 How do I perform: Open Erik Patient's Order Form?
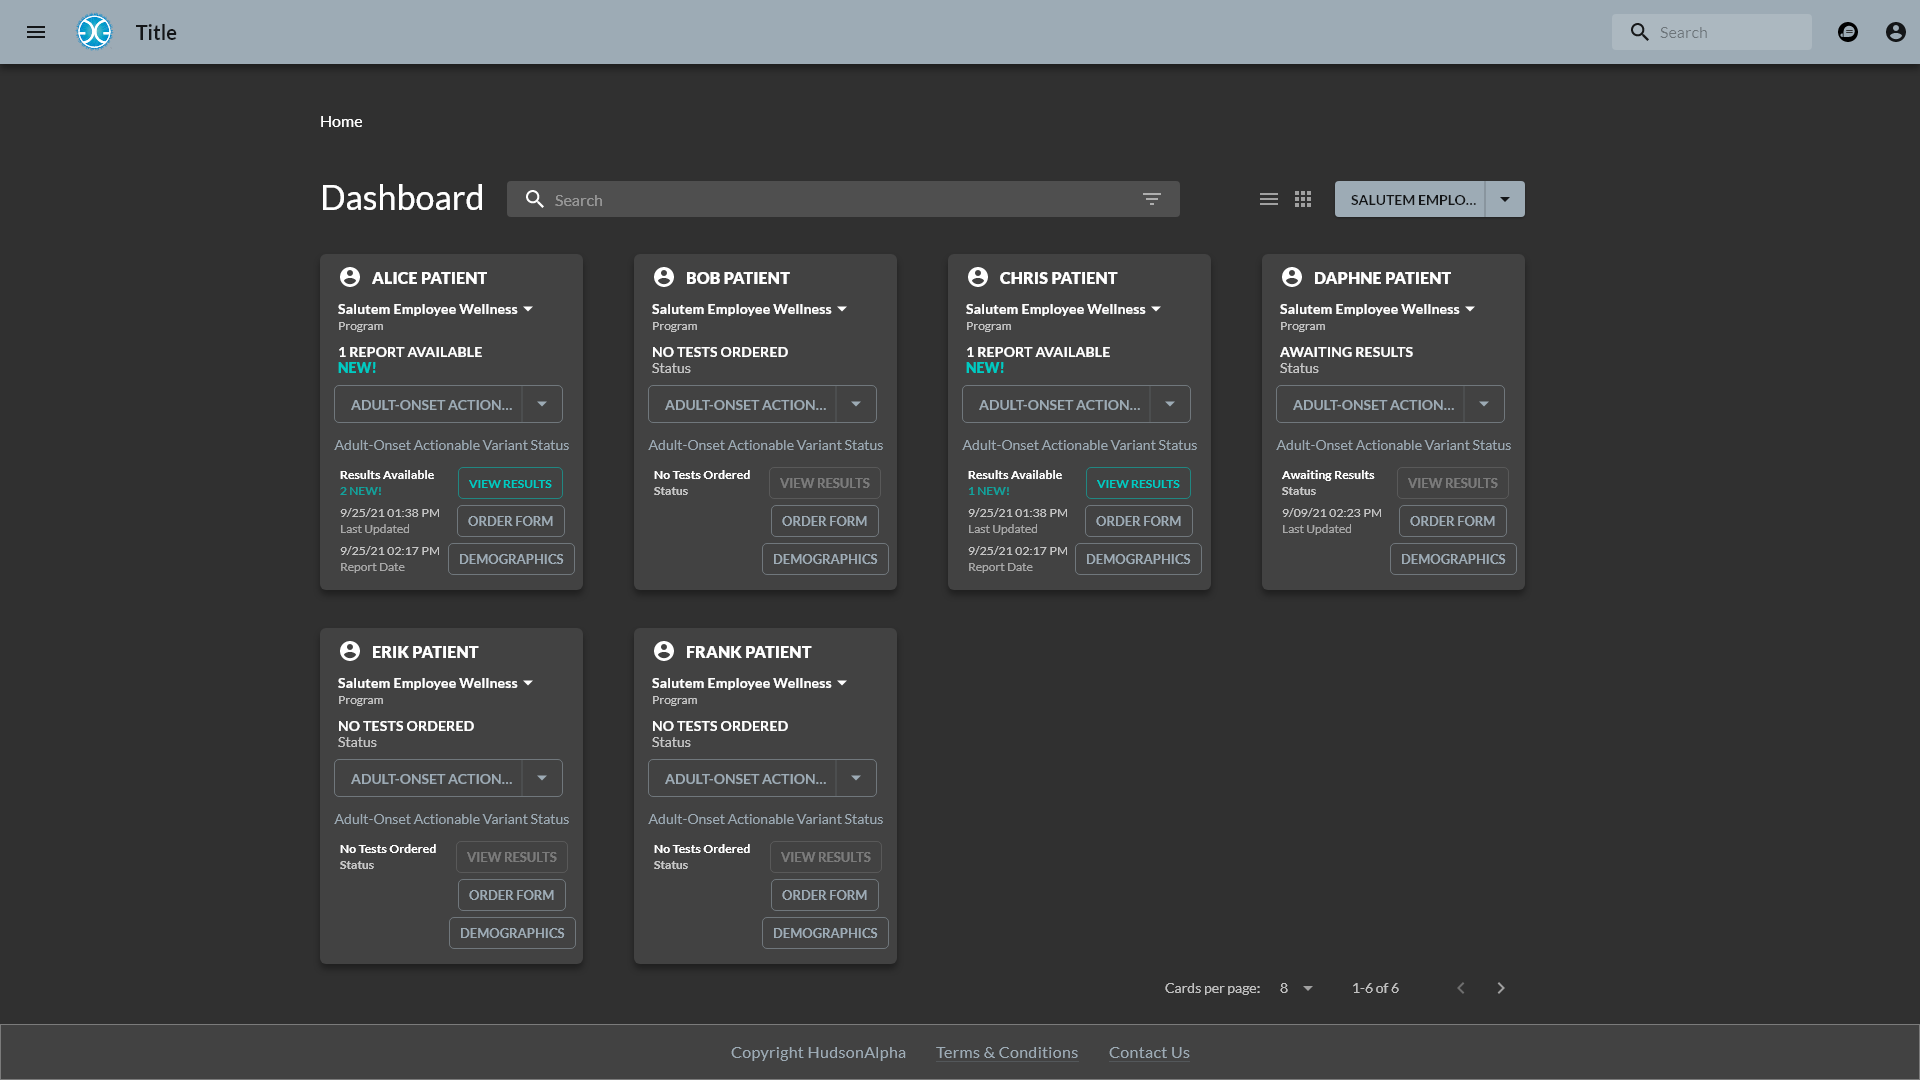(x=511, y=895)
